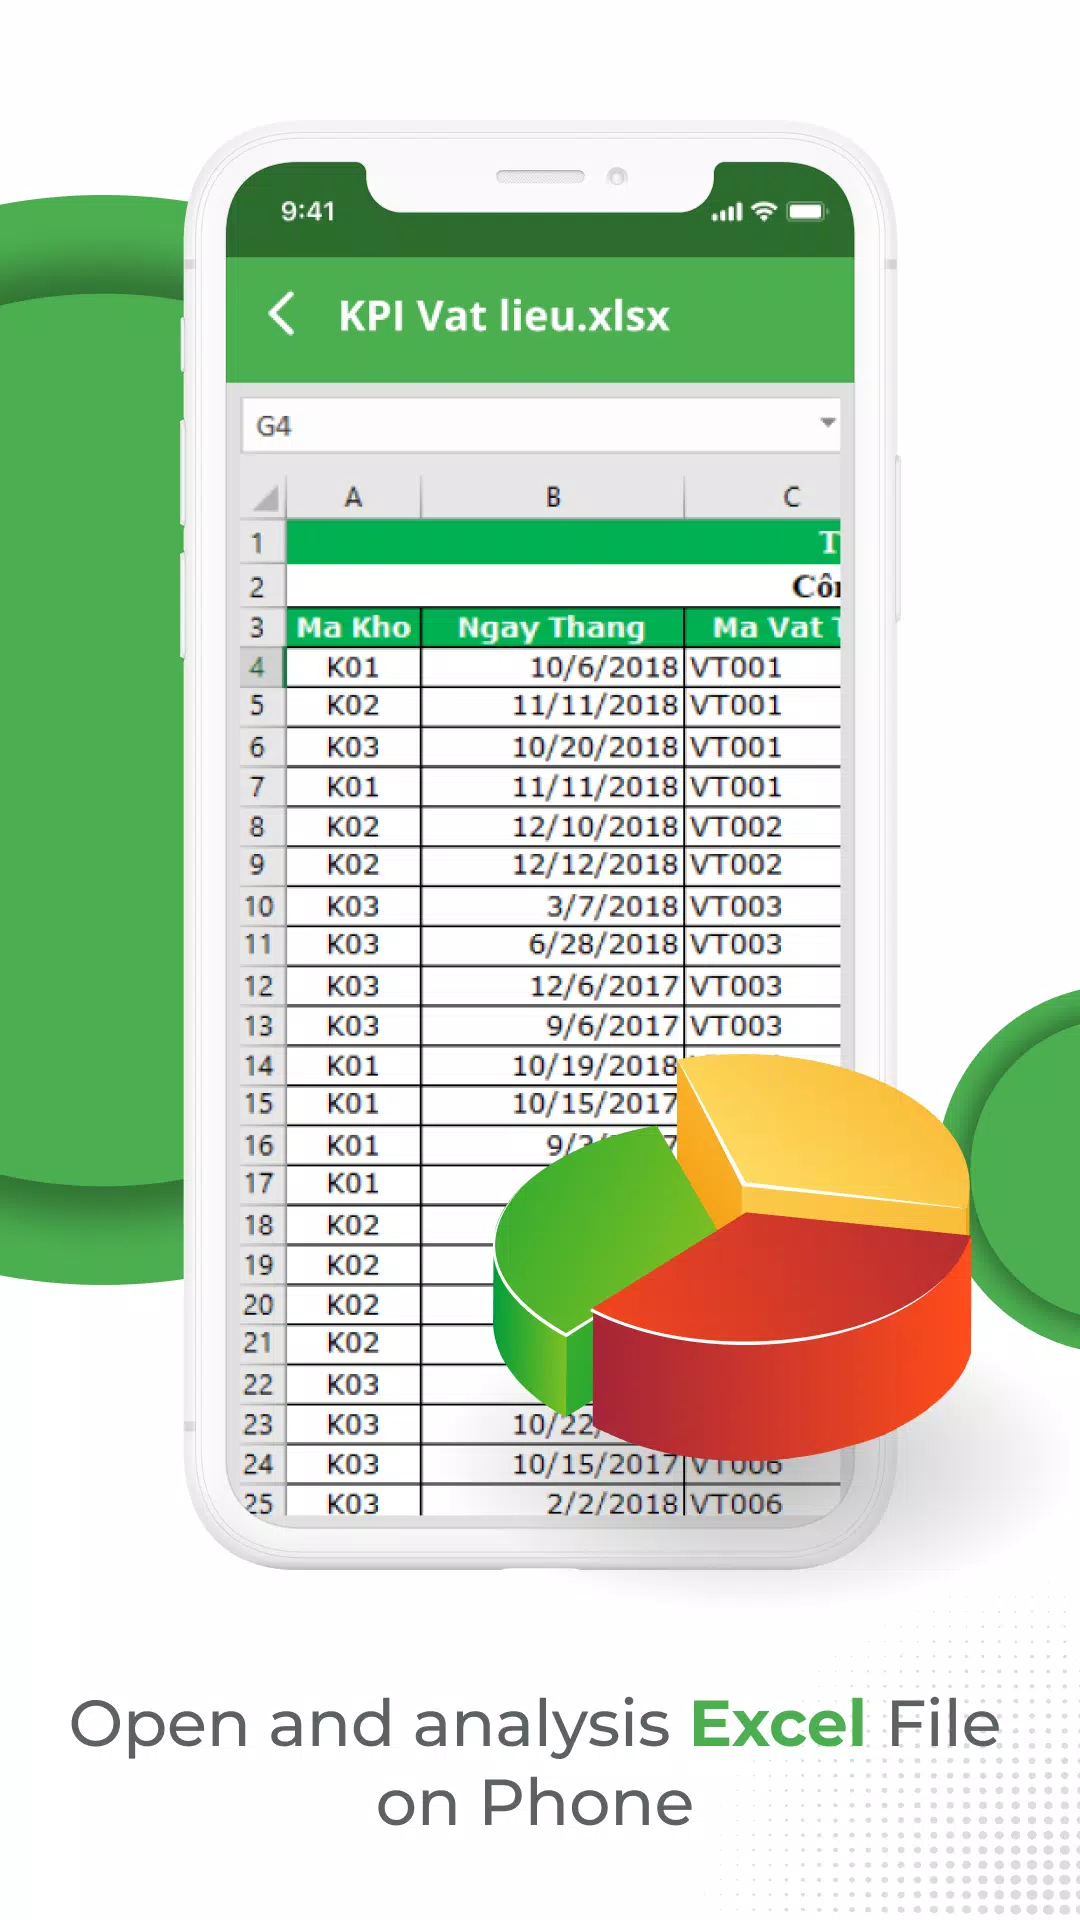
Task: Select row 25 header
Action: pyautogui.click(x=263, y=1502)
